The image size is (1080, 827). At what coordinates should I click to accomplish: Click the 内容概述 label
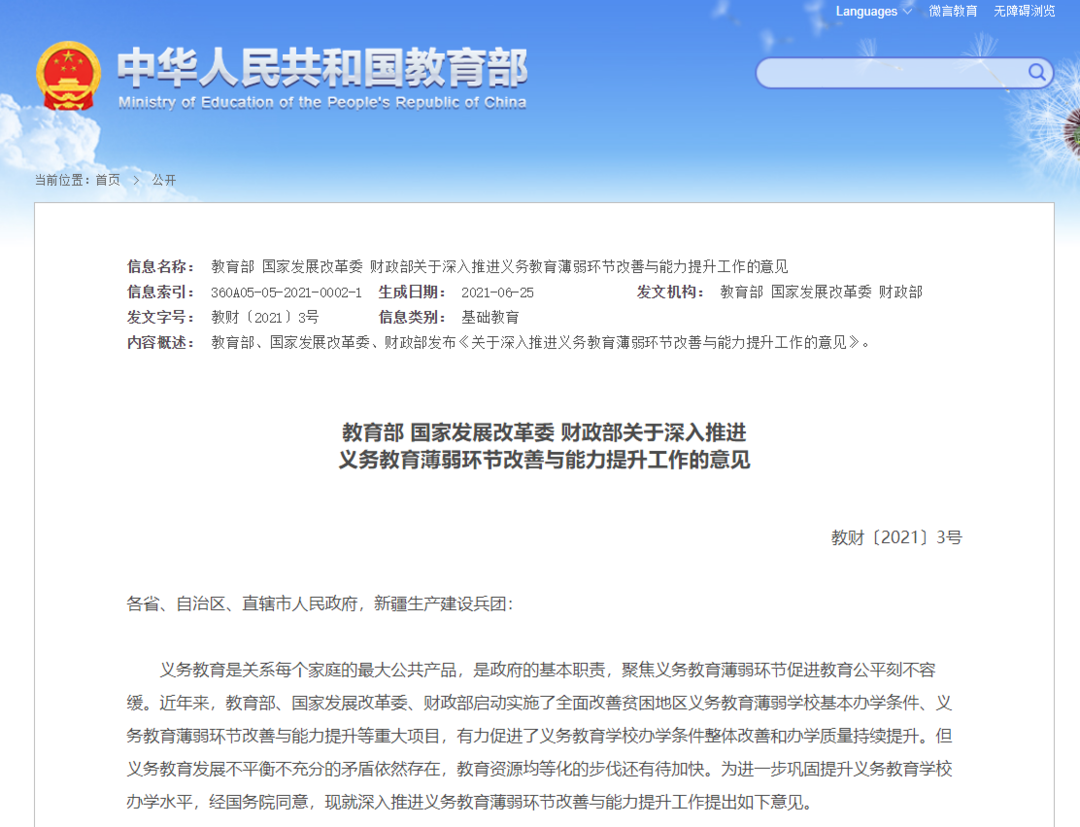(160, 342)
